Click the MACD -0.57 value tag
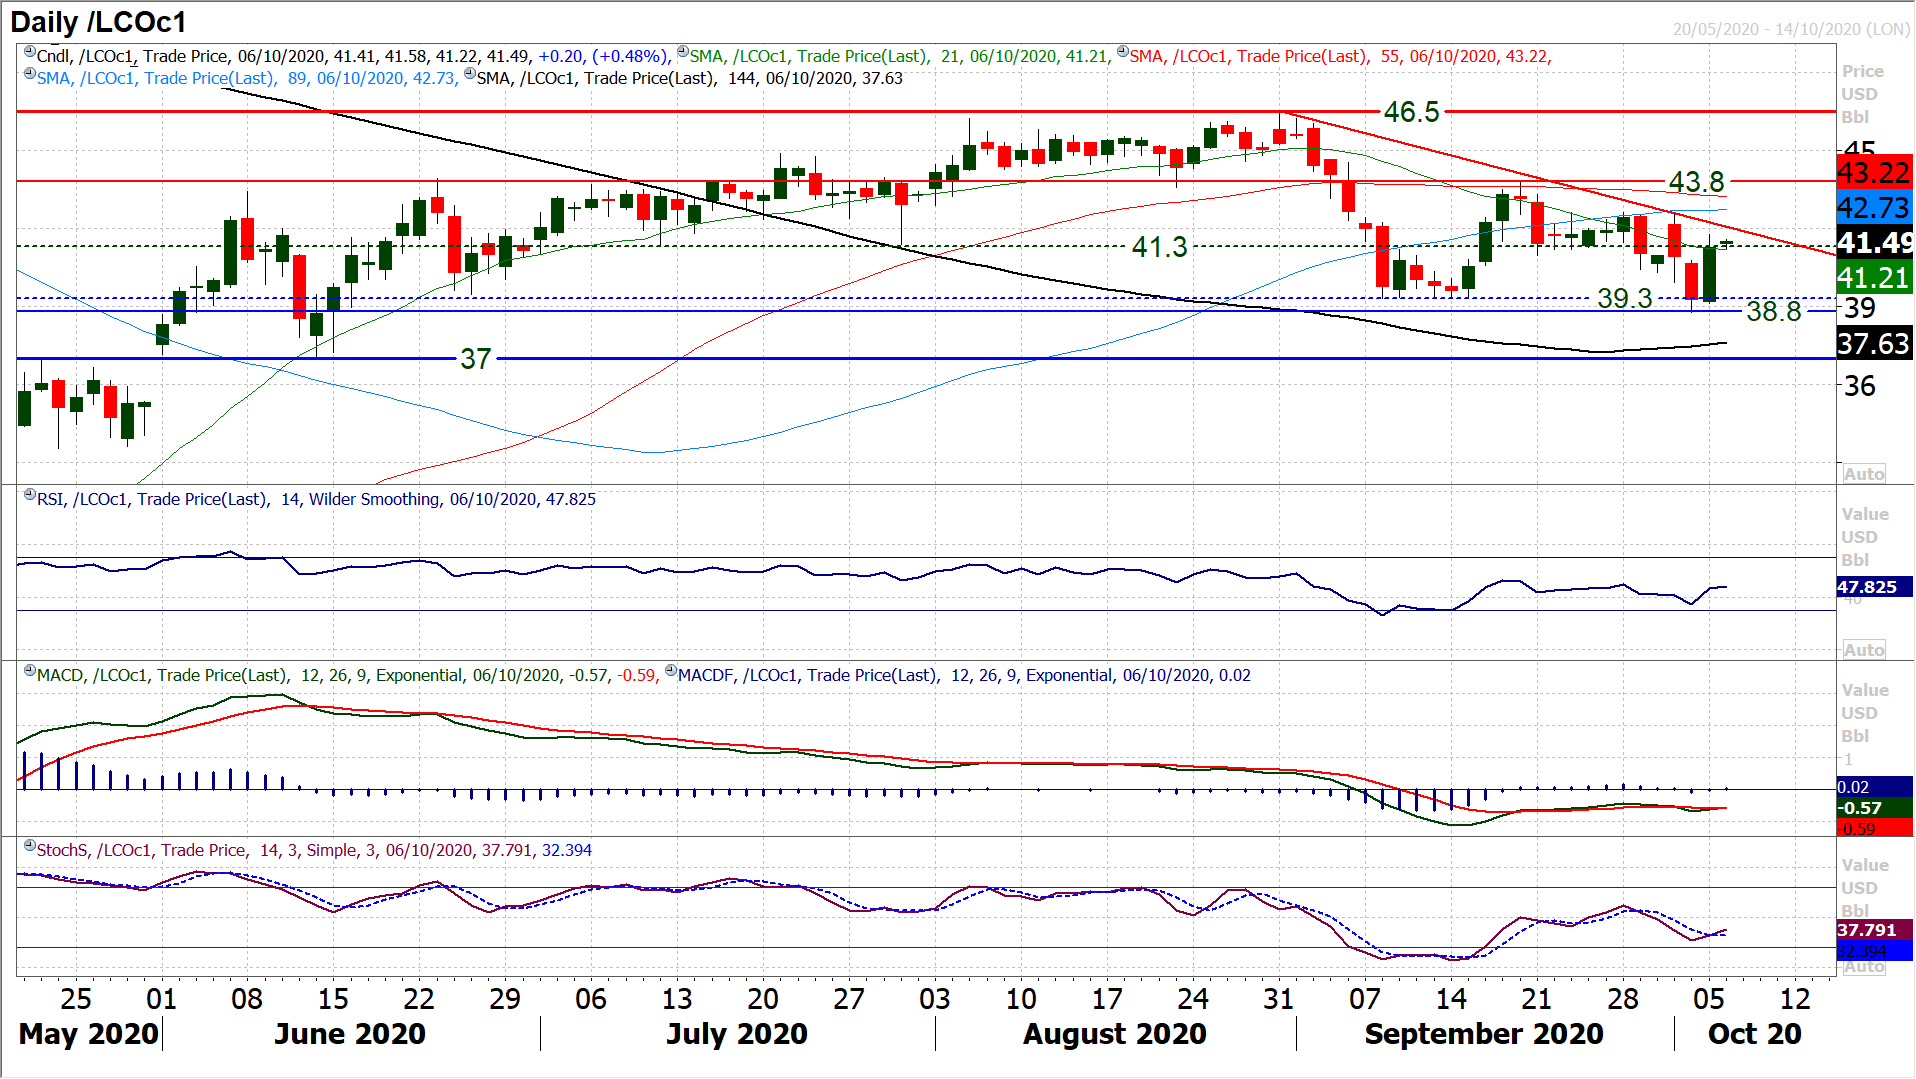The width and height of the screenshot is (1916, 1079). (x=1874, y=808)
